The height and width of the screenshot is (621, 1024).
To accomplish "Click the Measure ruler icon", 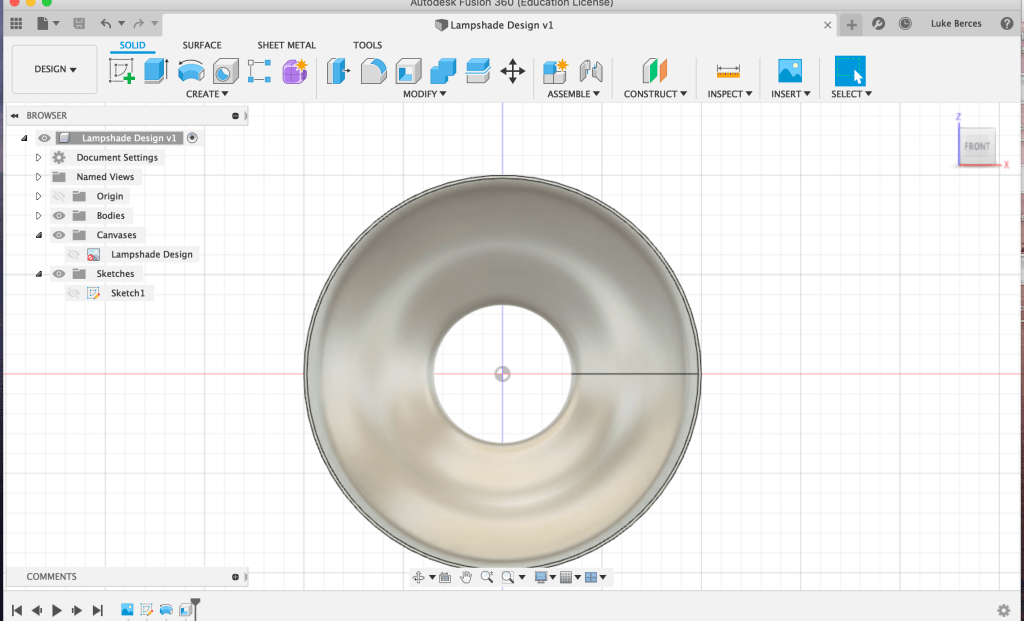I will (x=728, y=71).
